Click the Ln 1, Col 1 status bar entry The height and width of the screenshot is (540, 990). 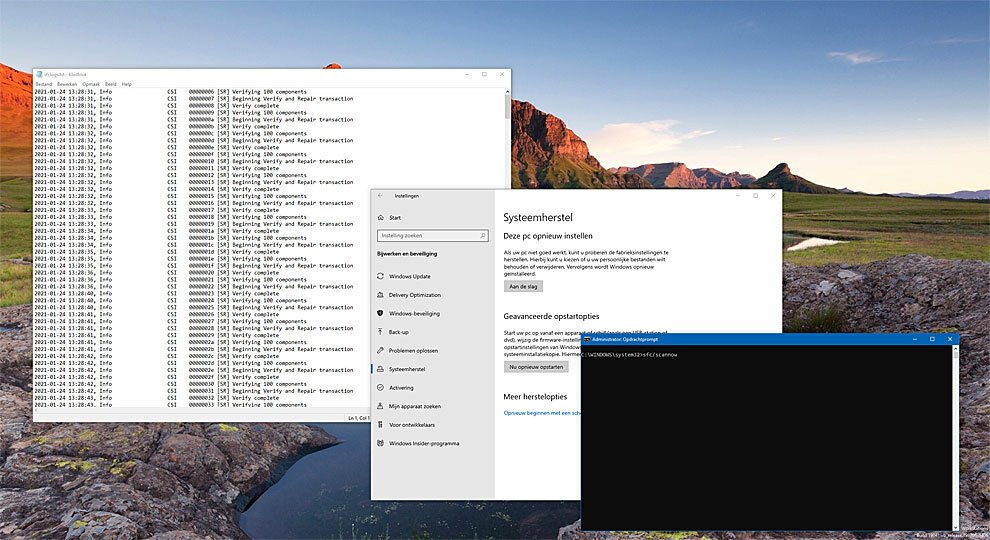pyautogui.click(x=358, y=418)
